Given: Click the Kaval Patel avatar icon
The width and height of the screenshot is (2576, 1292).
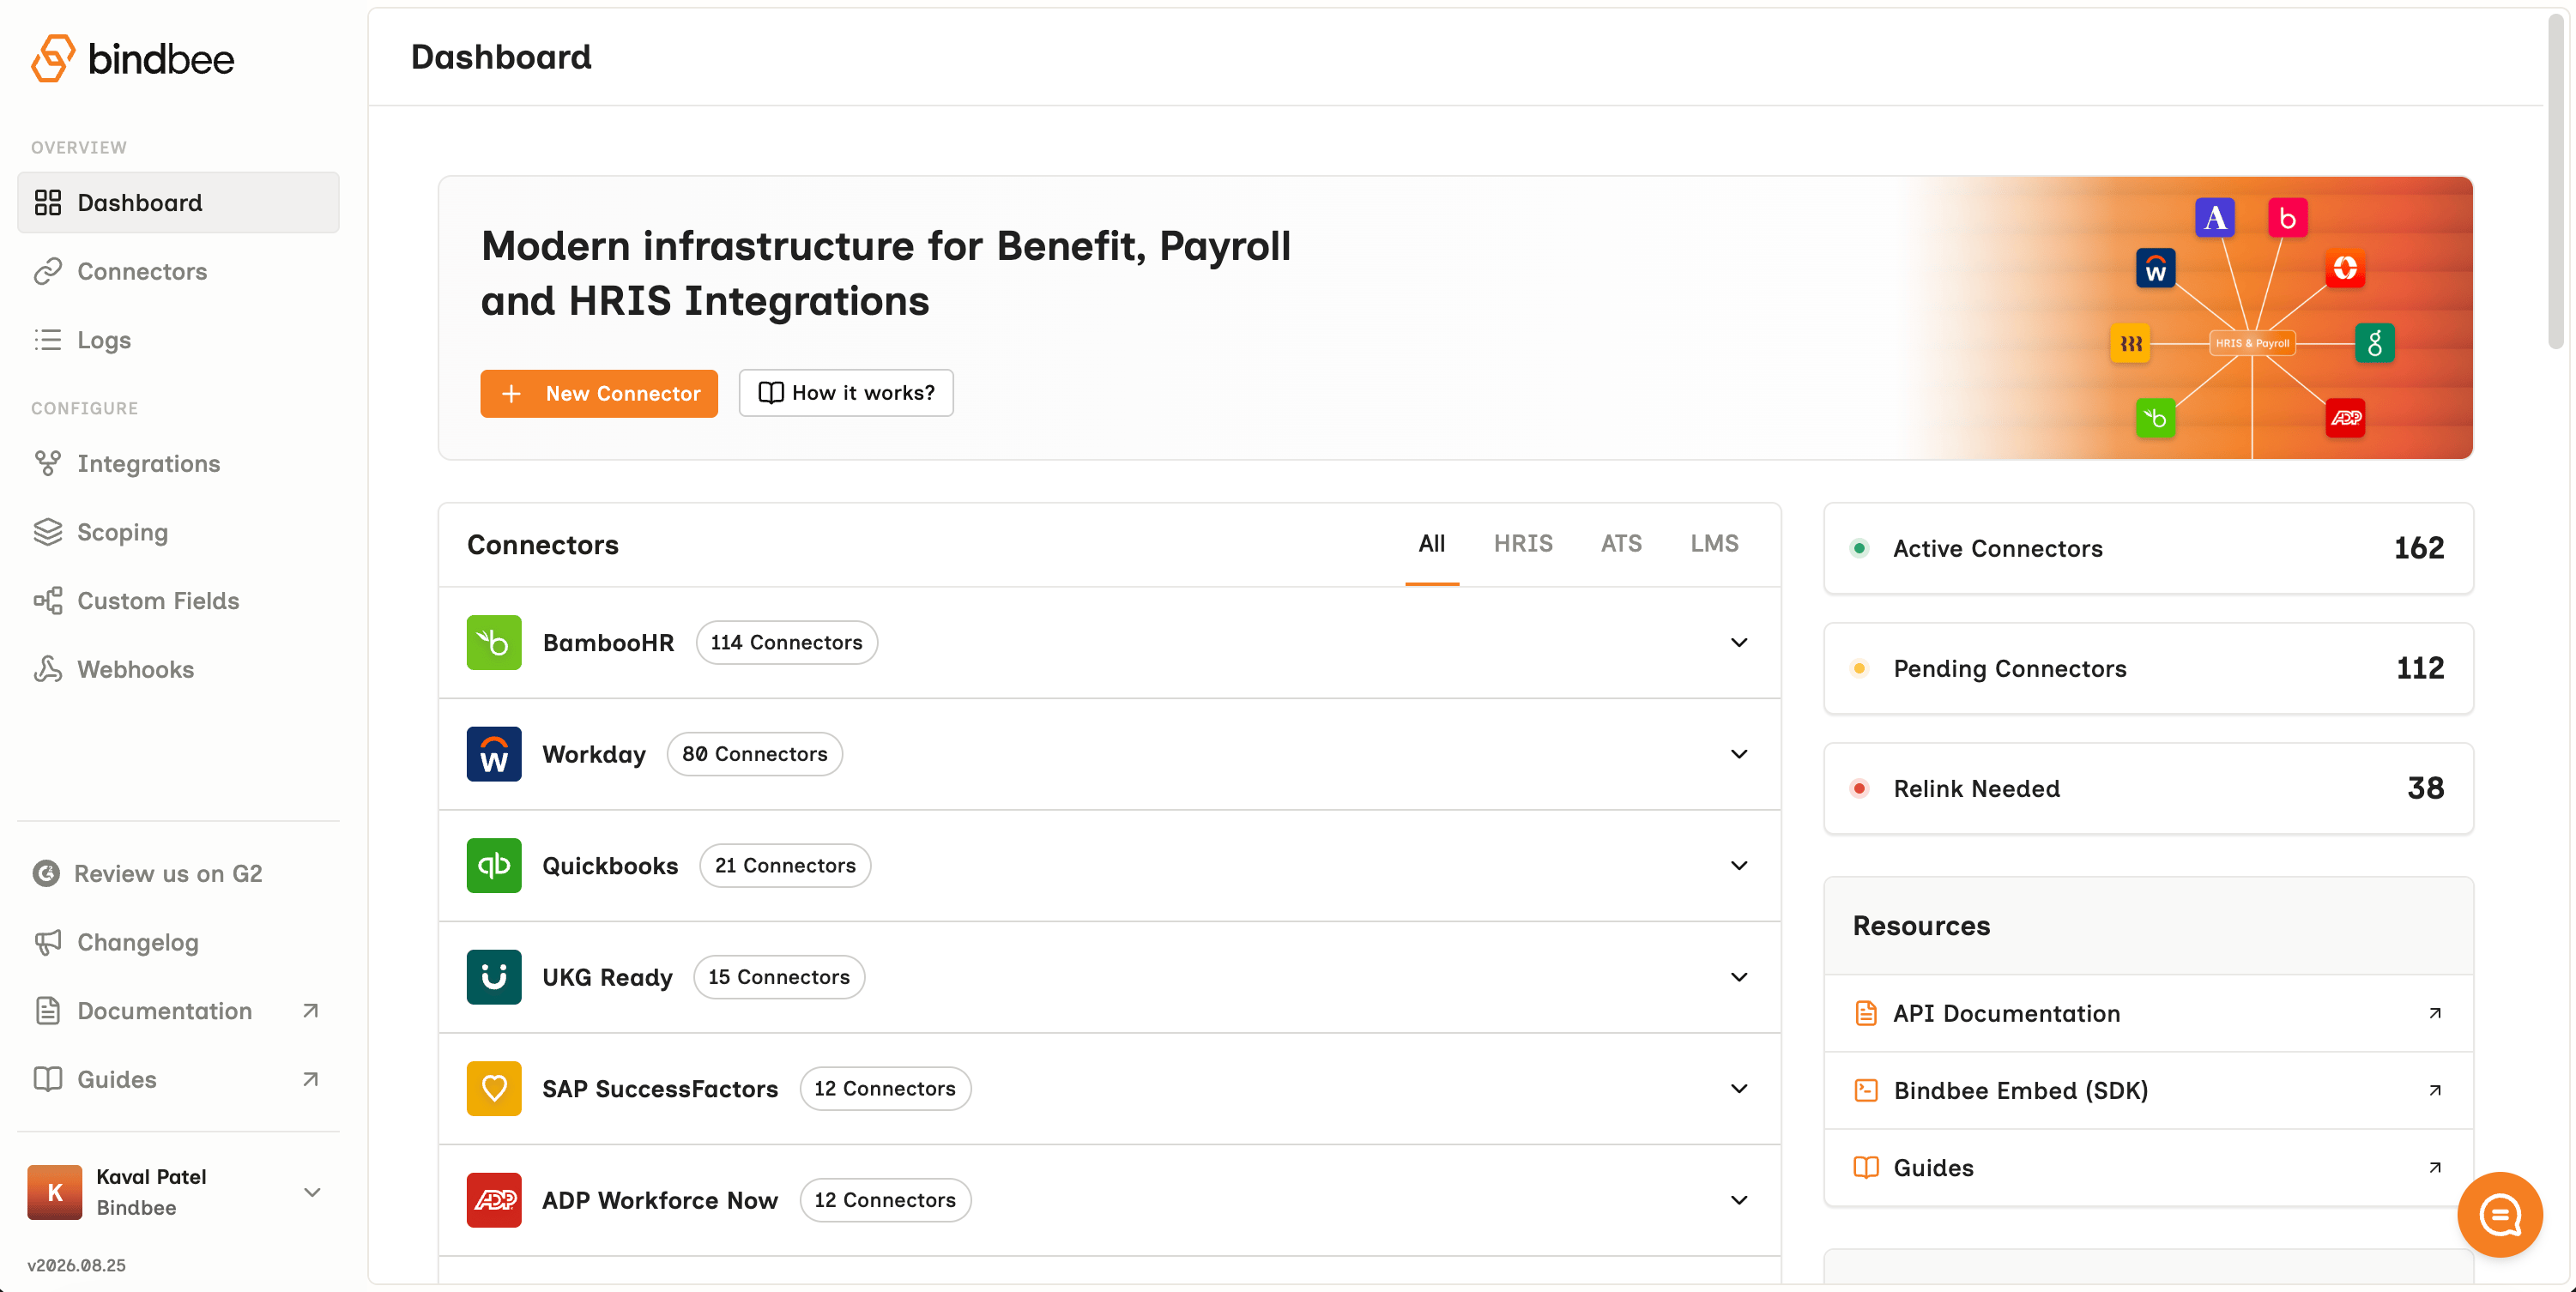Looking at the screenshot, I should coord(55,1192).
